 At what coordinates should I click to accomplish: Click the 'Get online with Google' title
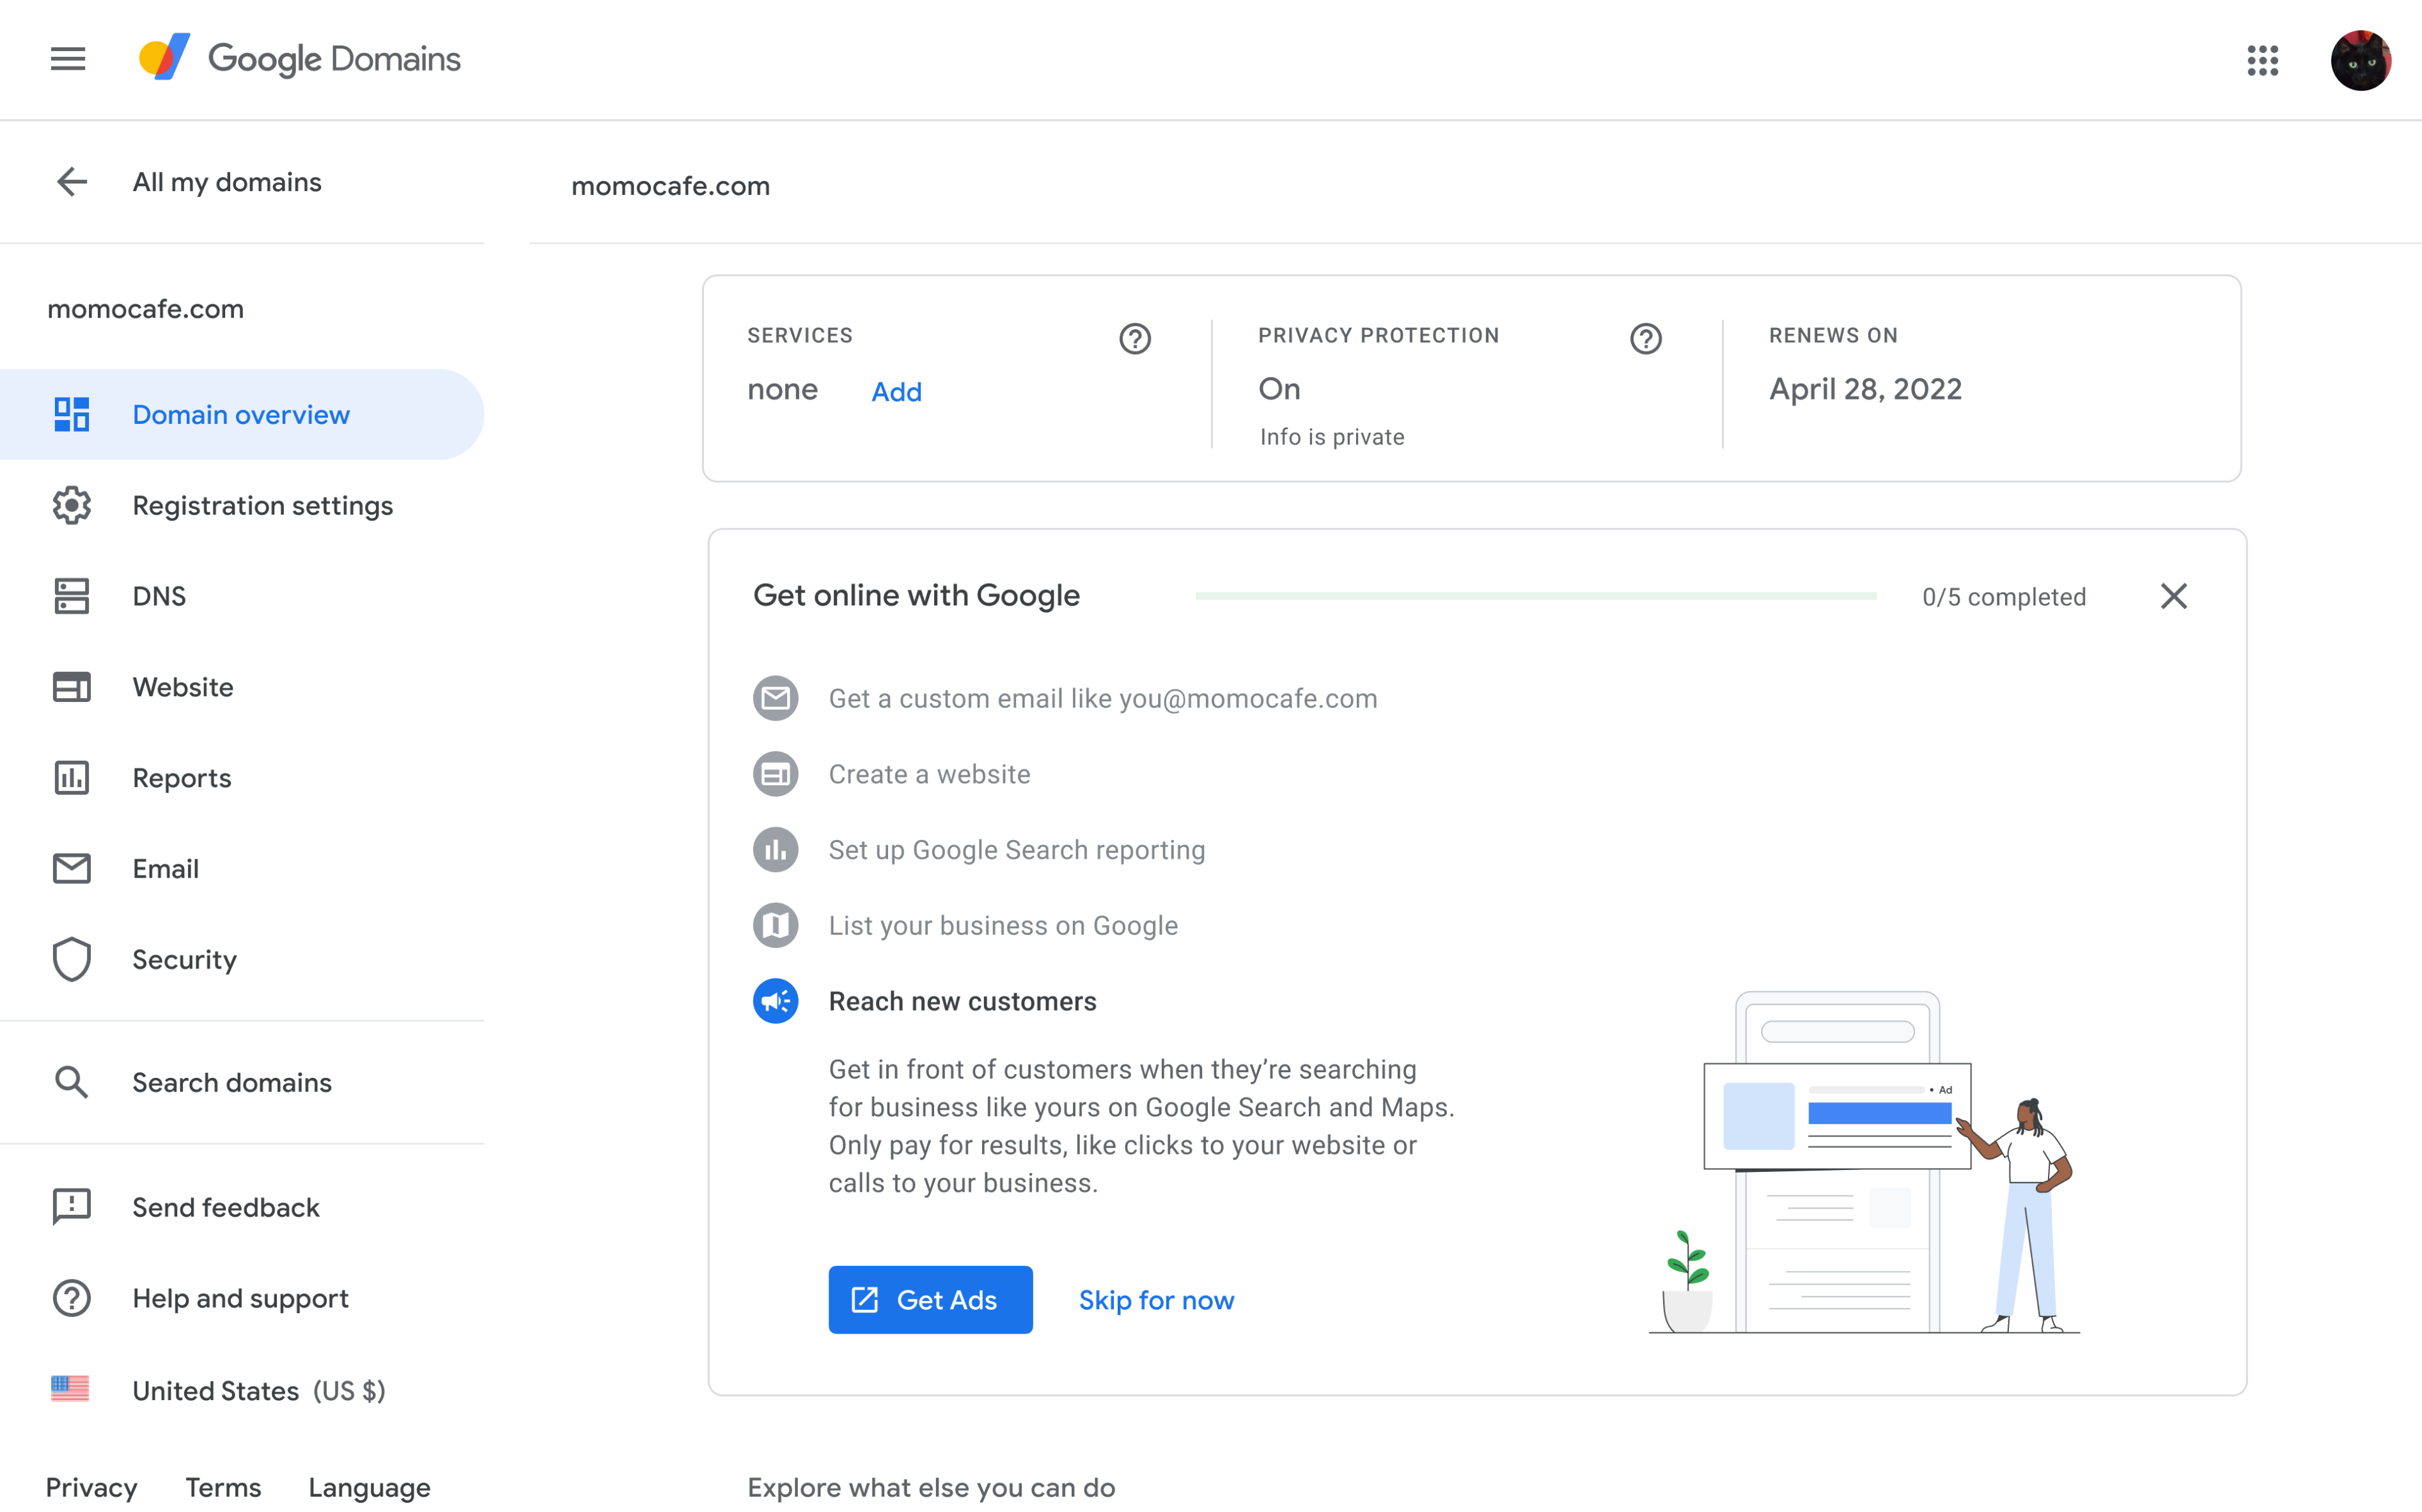click(917, 596)
